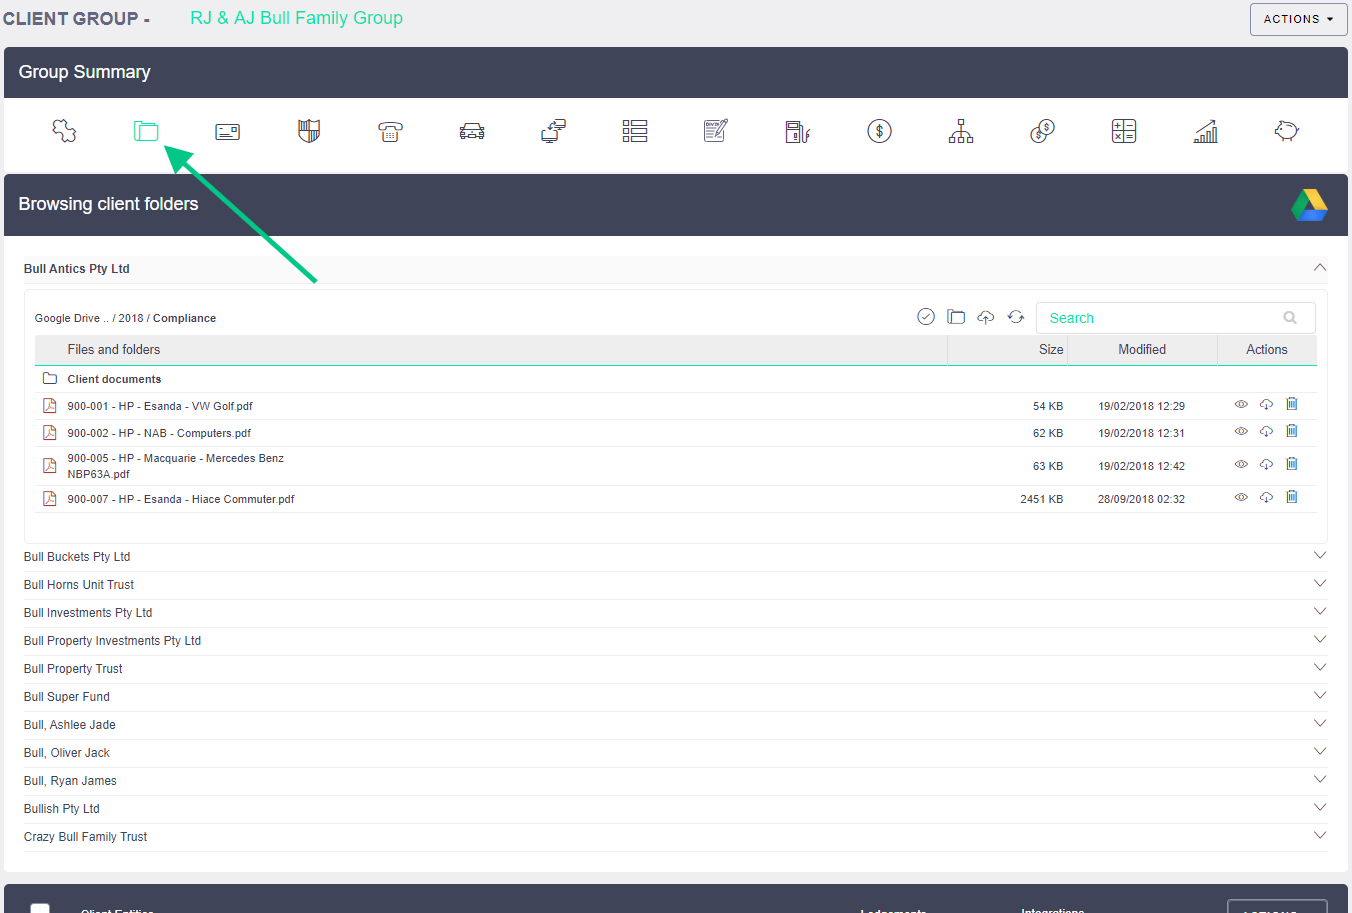Open the dollar coin icon in Group Summary
This screenshot has width=1352, height=913.
pos(879,131)
